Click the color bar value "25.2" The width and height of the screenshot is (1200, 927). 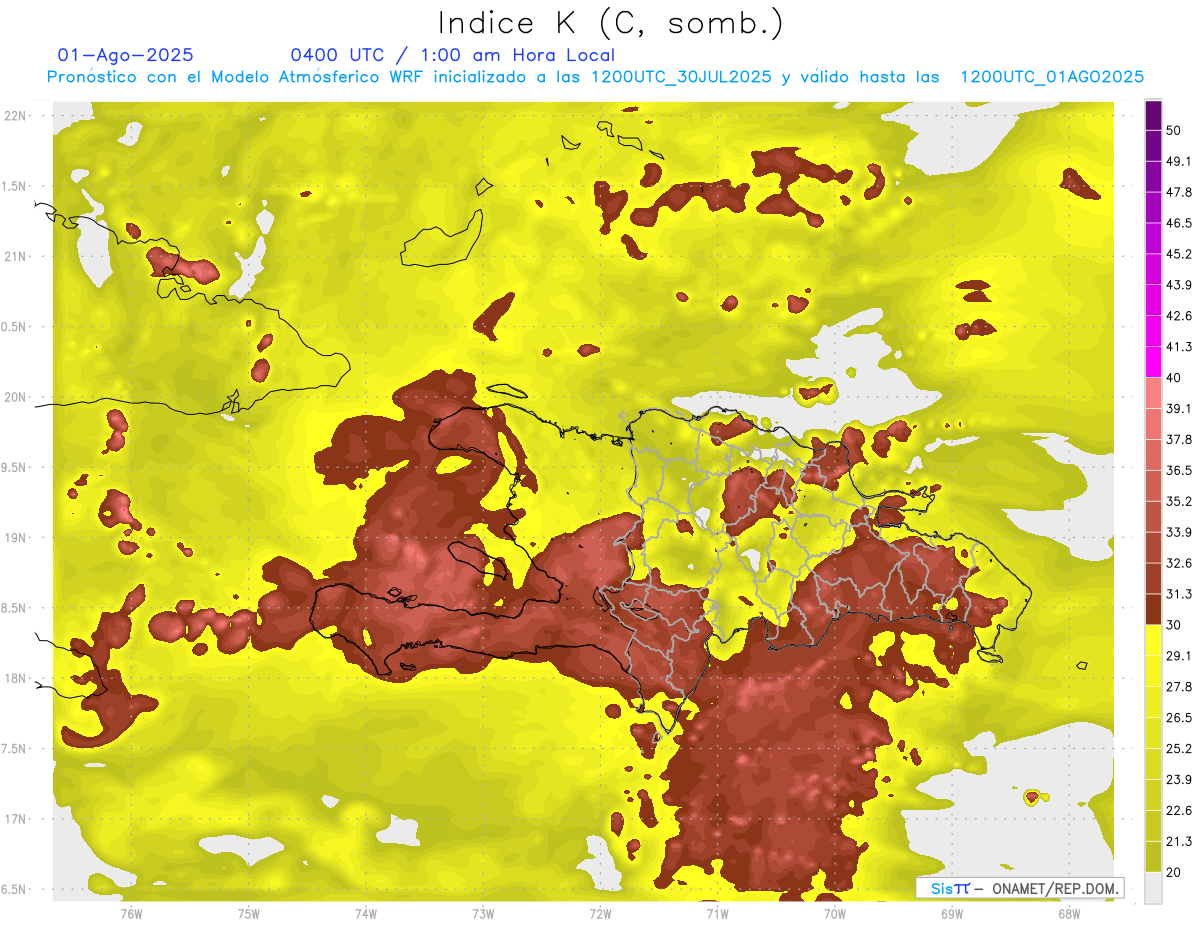(x=1178, y=749)
